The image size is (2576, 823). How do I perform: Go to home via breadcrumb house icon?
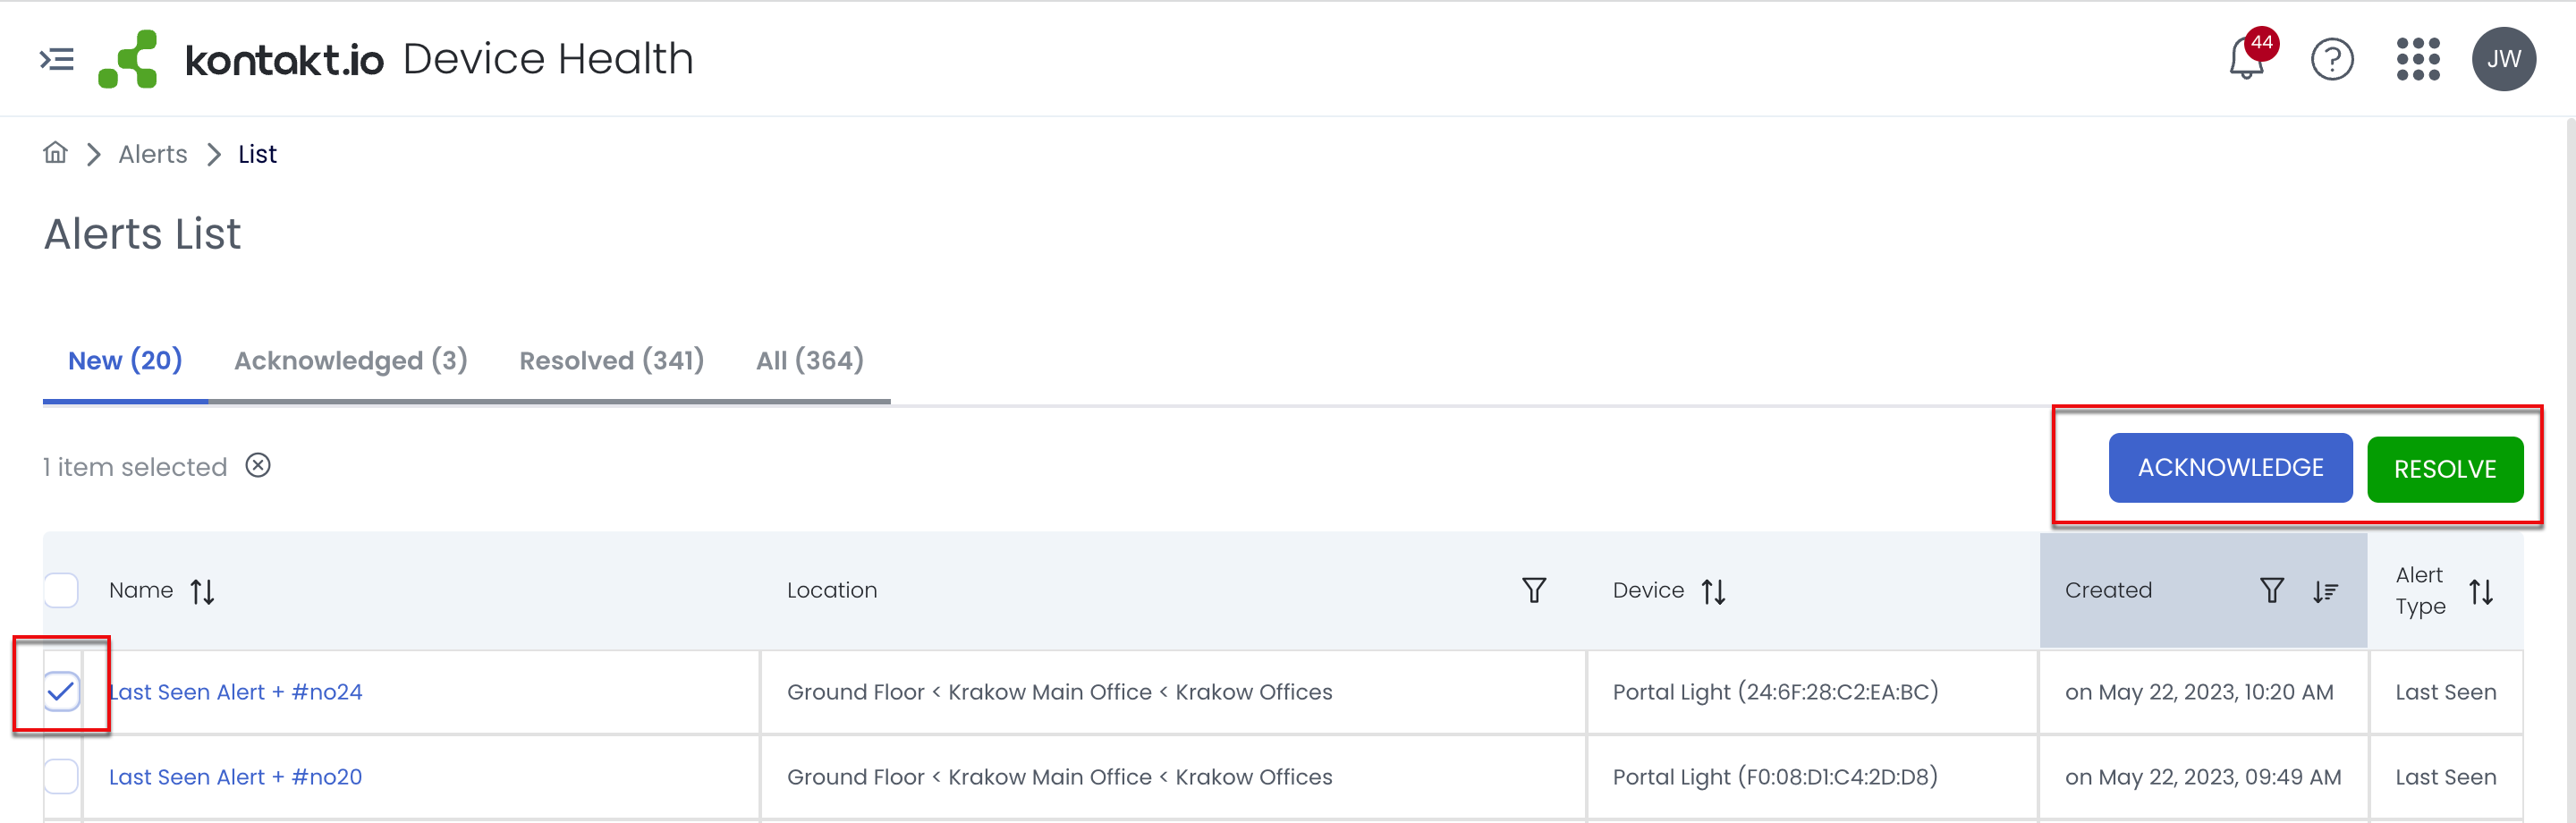(55, 153)
